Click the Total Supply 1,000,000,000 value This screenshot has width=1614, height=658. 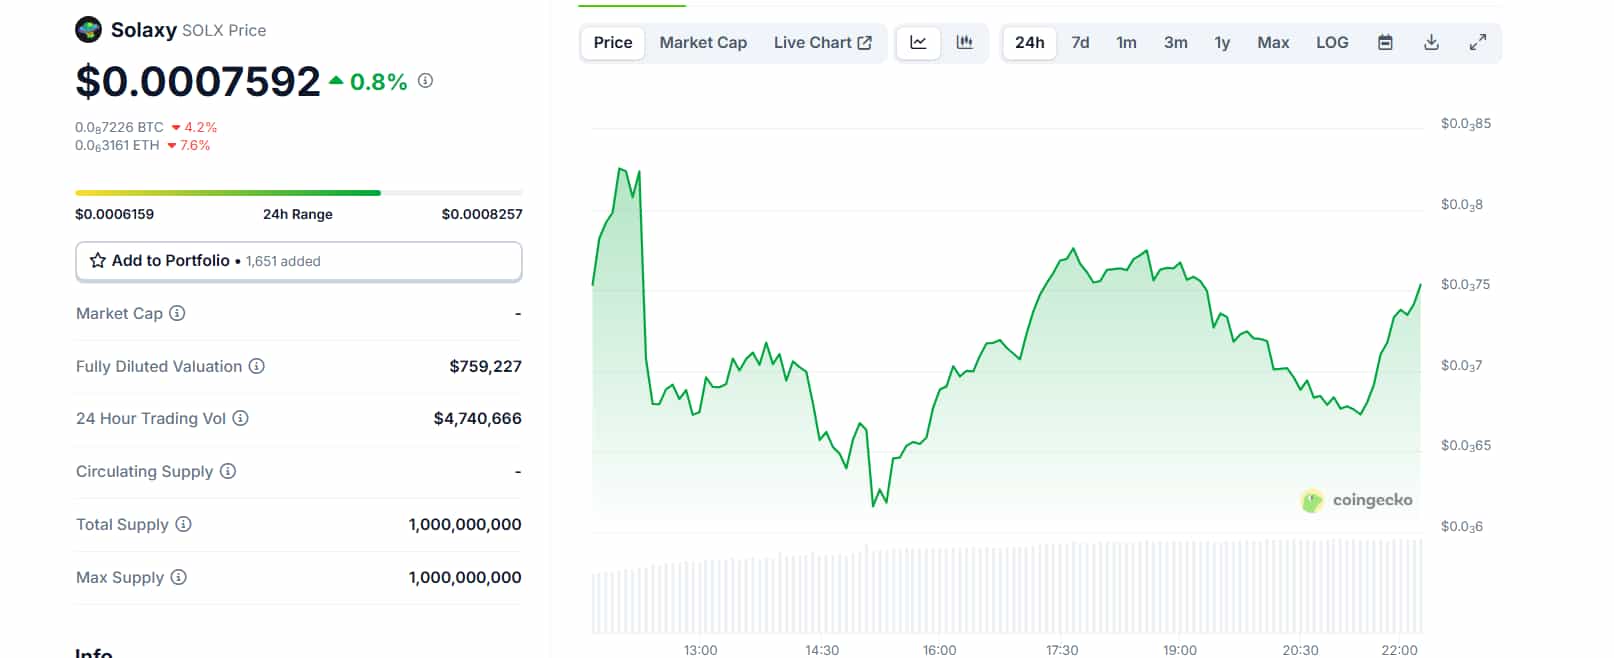tap(465, 524)
